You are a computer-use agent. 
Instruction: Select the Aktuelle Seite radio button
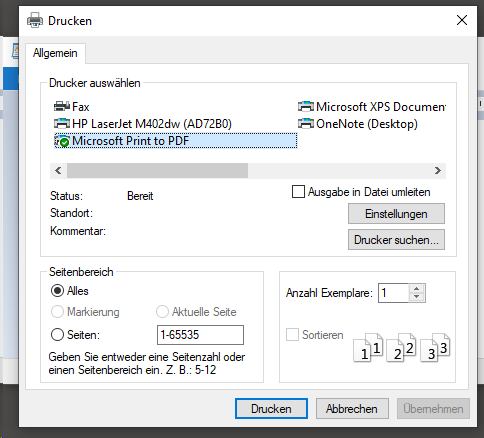tap(162, 312)
